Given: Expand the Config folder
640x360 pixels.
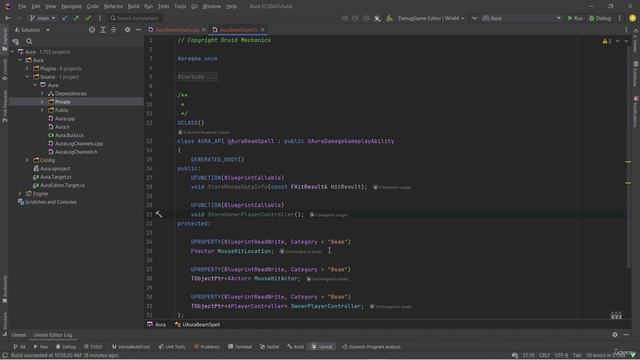Looking at the screenshot, I should pos(27,160).
